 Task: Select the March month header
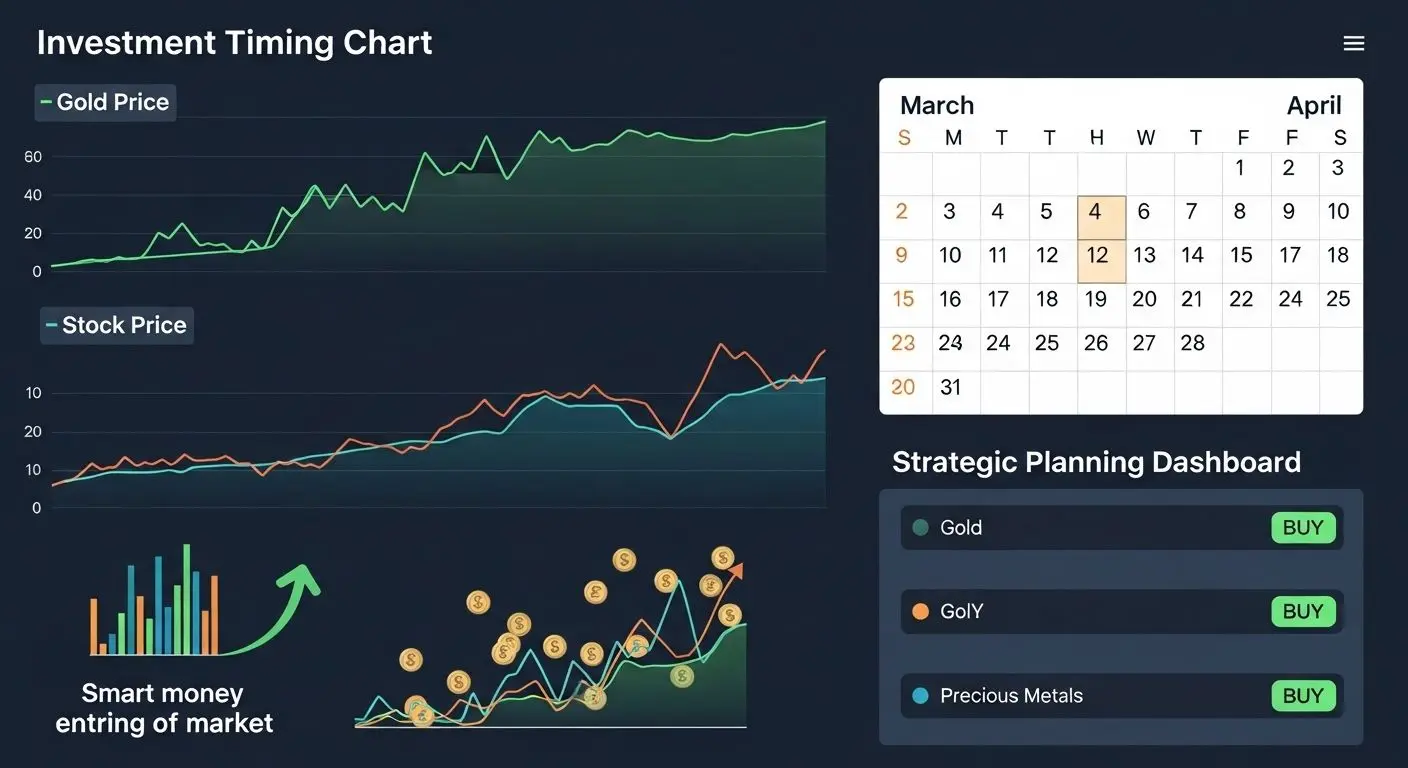click(x=936, y=105)
